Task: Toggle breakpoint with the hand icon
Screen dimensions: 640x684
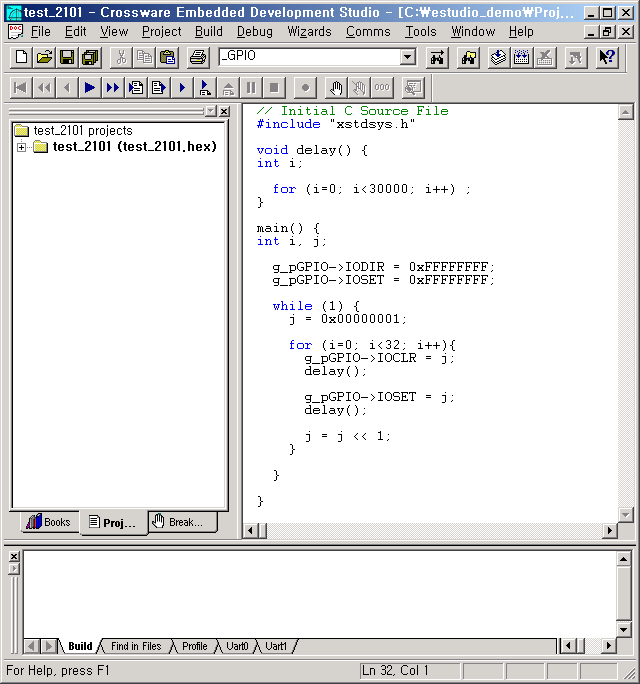Action: [x=336, y=88]
